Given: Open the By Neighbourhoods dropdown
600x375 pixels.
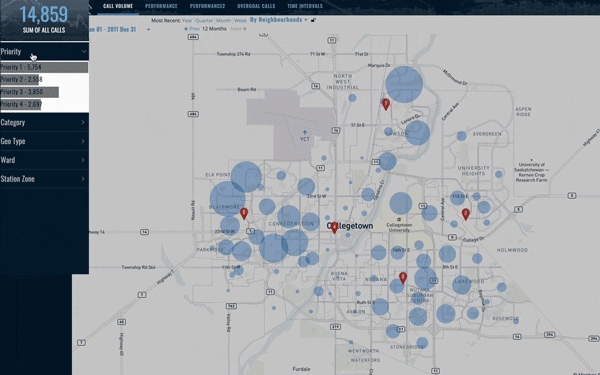Looking at the screenshot, I should point(279,20).
